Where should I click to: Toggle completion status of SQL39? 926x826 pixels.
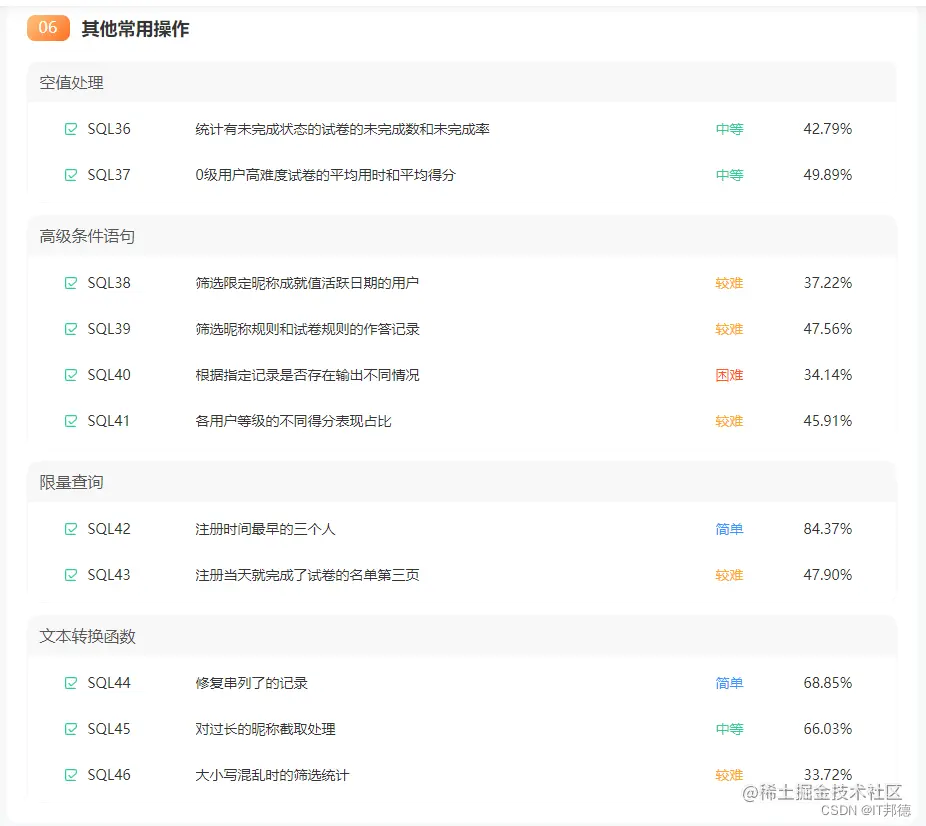click(70, 329)
